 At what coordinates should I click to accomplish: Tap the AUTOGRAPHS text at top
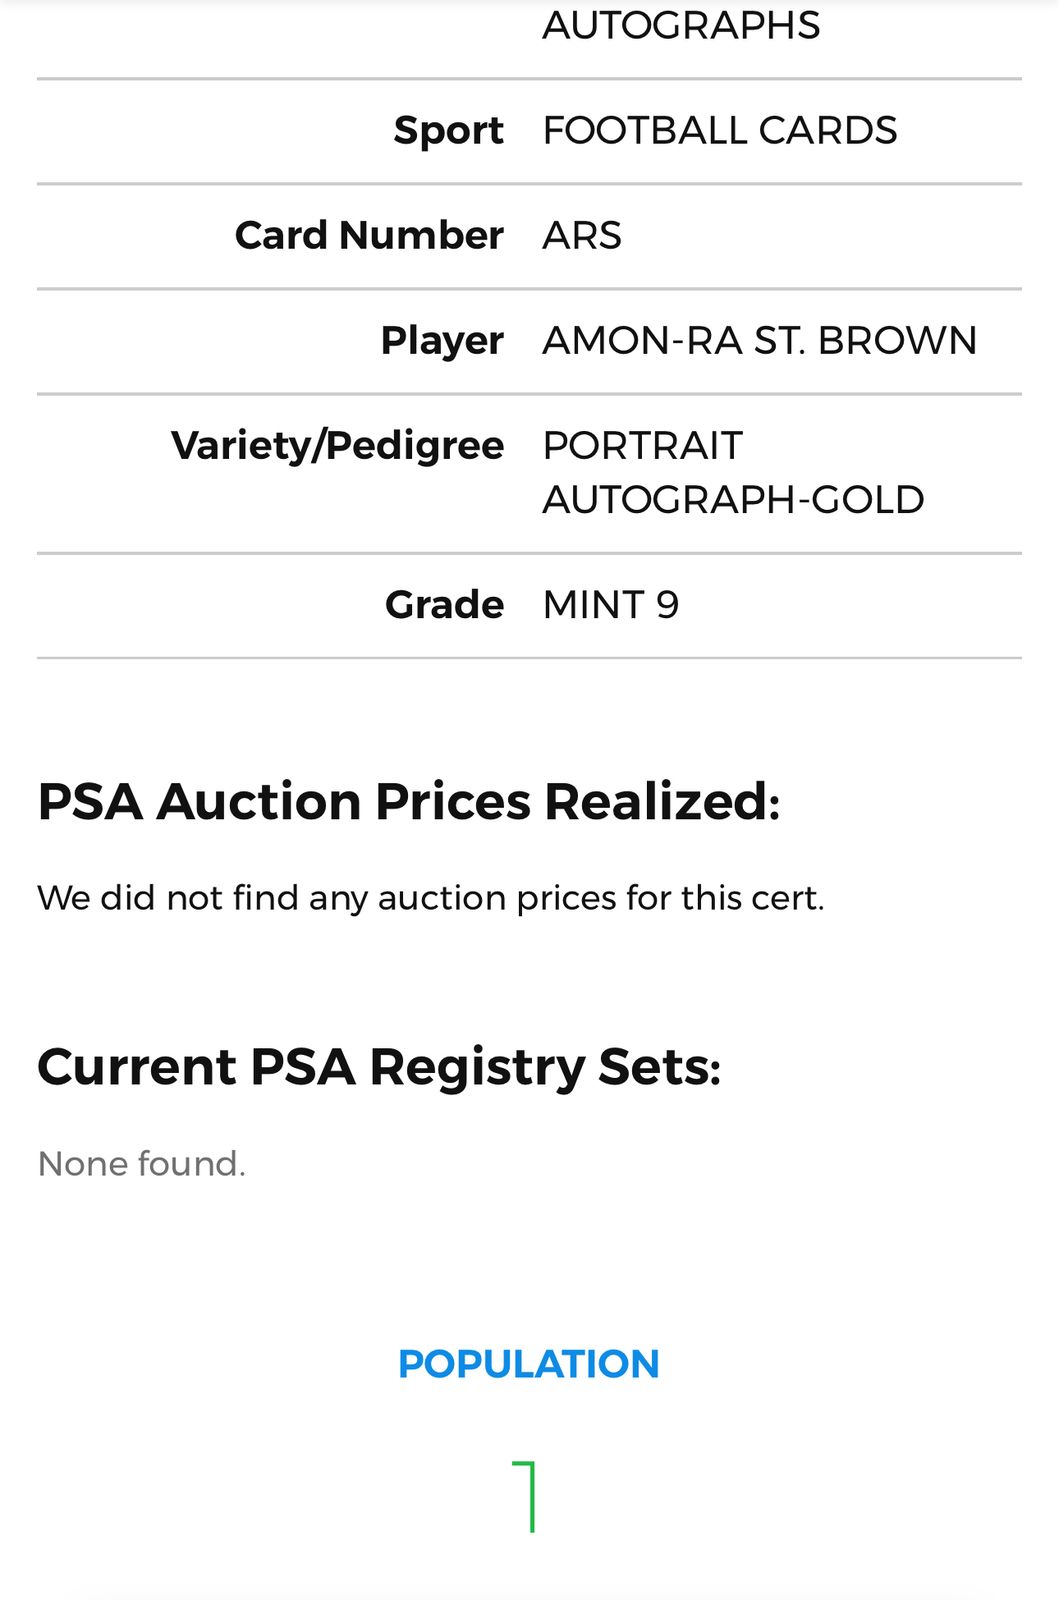click(x=681, y=25)
